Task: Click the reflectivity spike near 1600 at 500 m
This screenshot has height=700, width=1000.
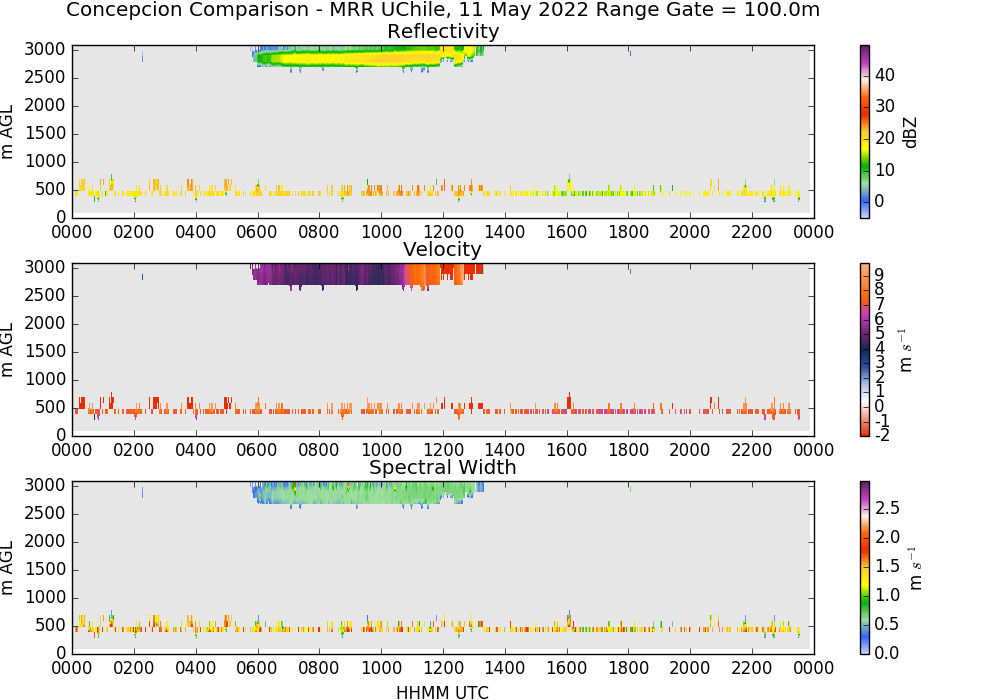Action: 569,182
